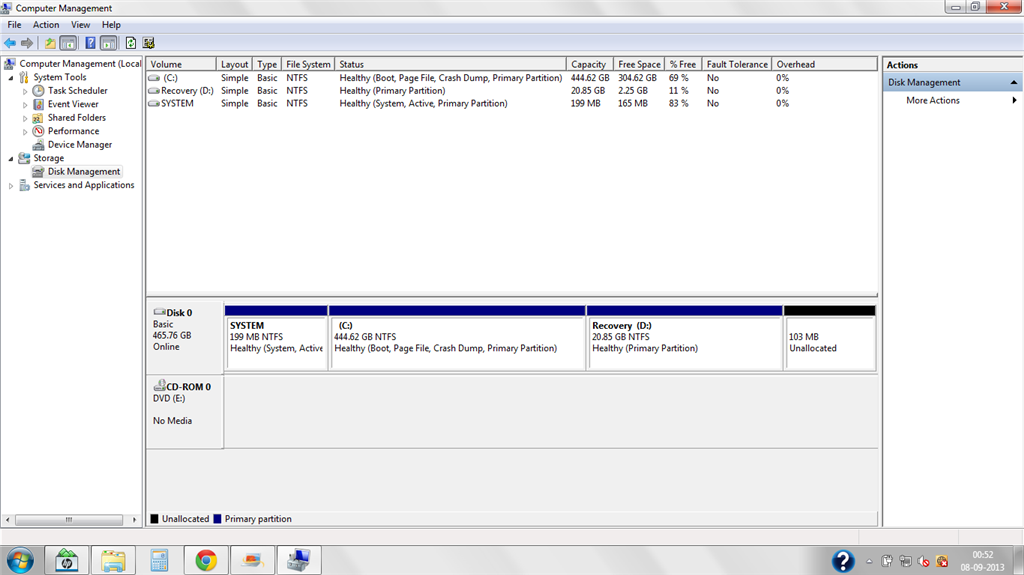Toggle the Show/Hide Action Pane toolbar icon
The height and width of the screenshot is (575, 1024).
[x=109, y=43]
